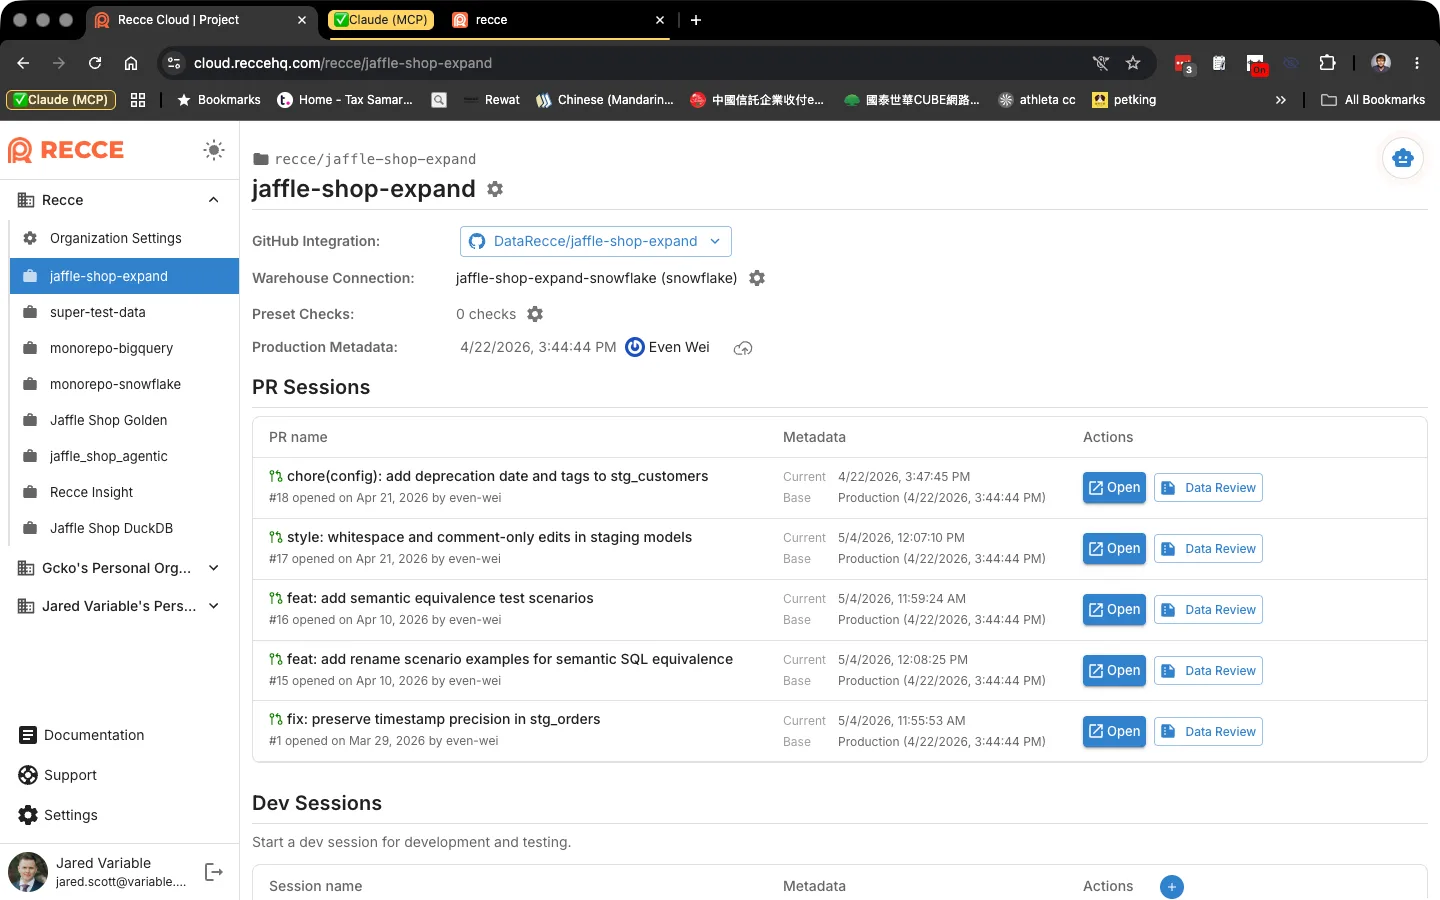The image size is (1440, 900).
Task: Open the Preset Checks gear icon
Action: [535, 314]
